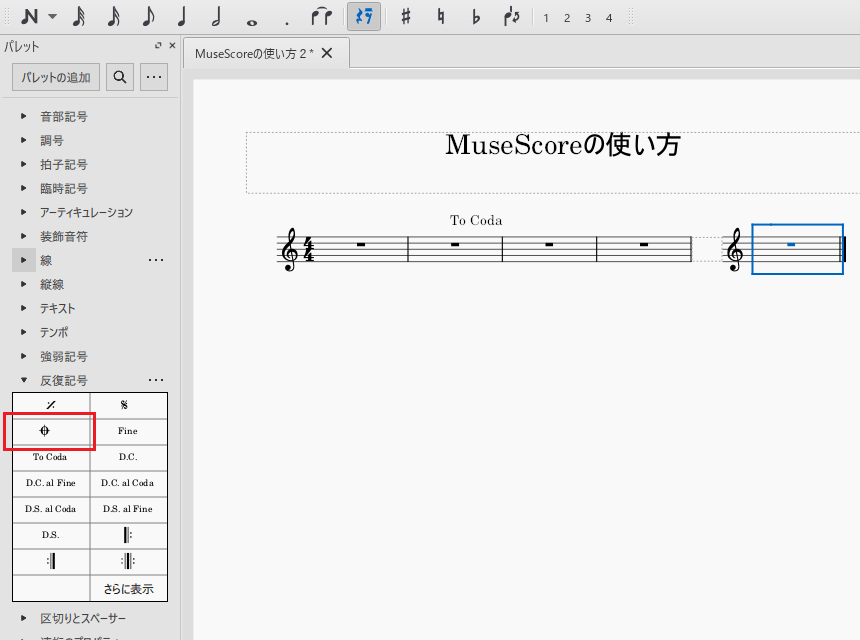This screenshot has height=640, width=860.
Task: Expand the 調号 palette
Action: tap(24, 140)
